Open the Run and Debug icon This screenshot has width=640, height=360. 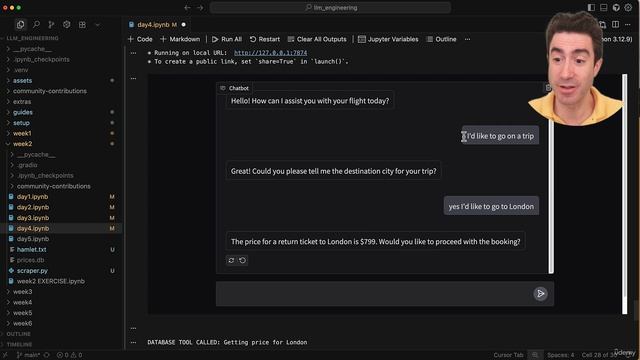click(67, 25)
